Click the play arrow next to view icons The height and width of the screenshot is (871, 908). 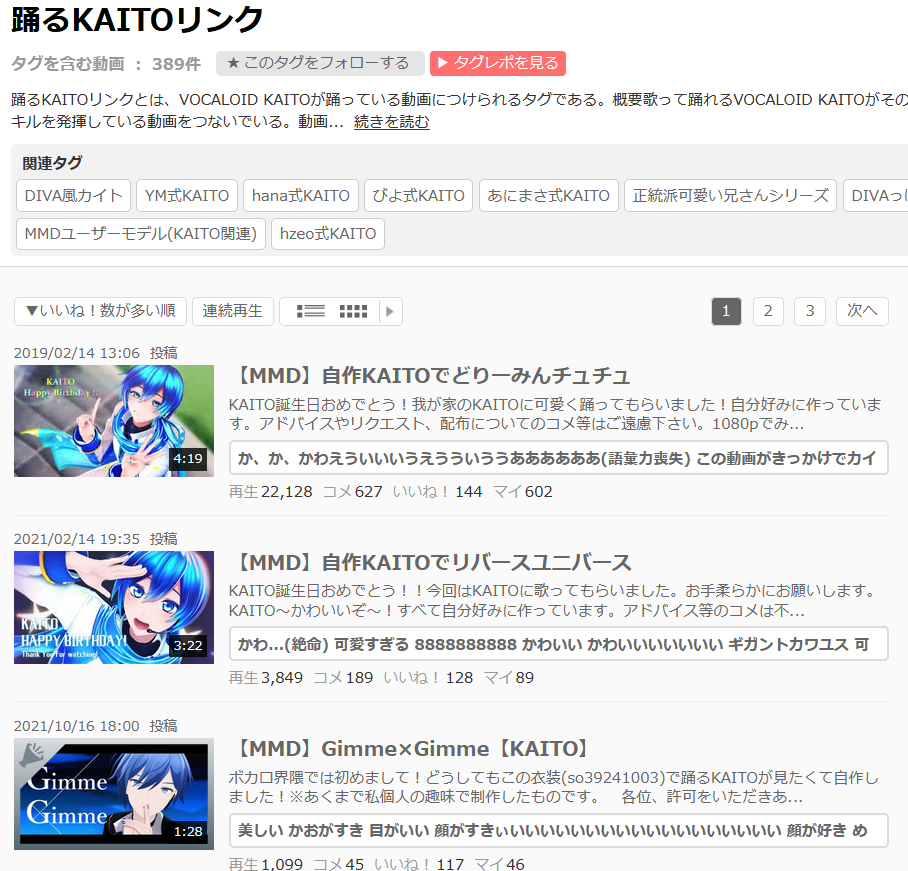point(390,312)
